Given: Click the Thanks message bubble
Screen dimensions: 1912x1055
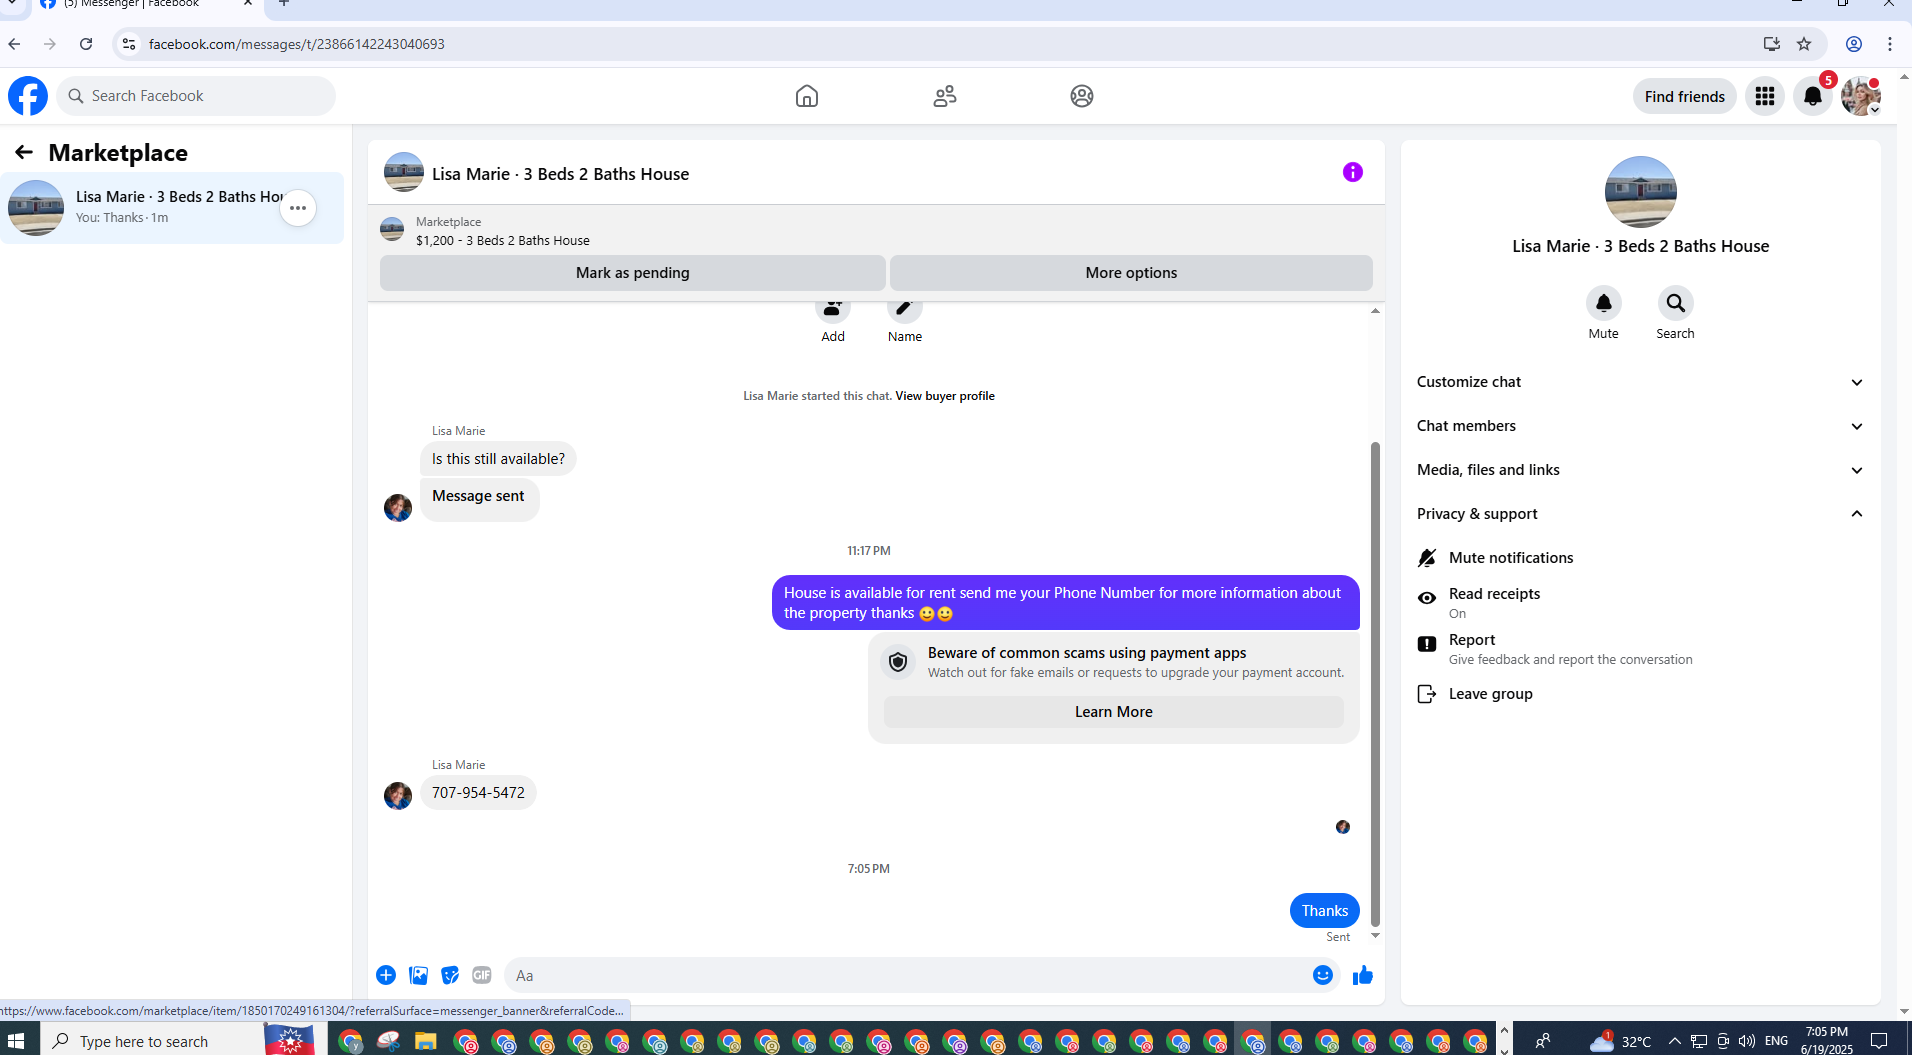Looking at the screenshot, I should coord(1325,911).
